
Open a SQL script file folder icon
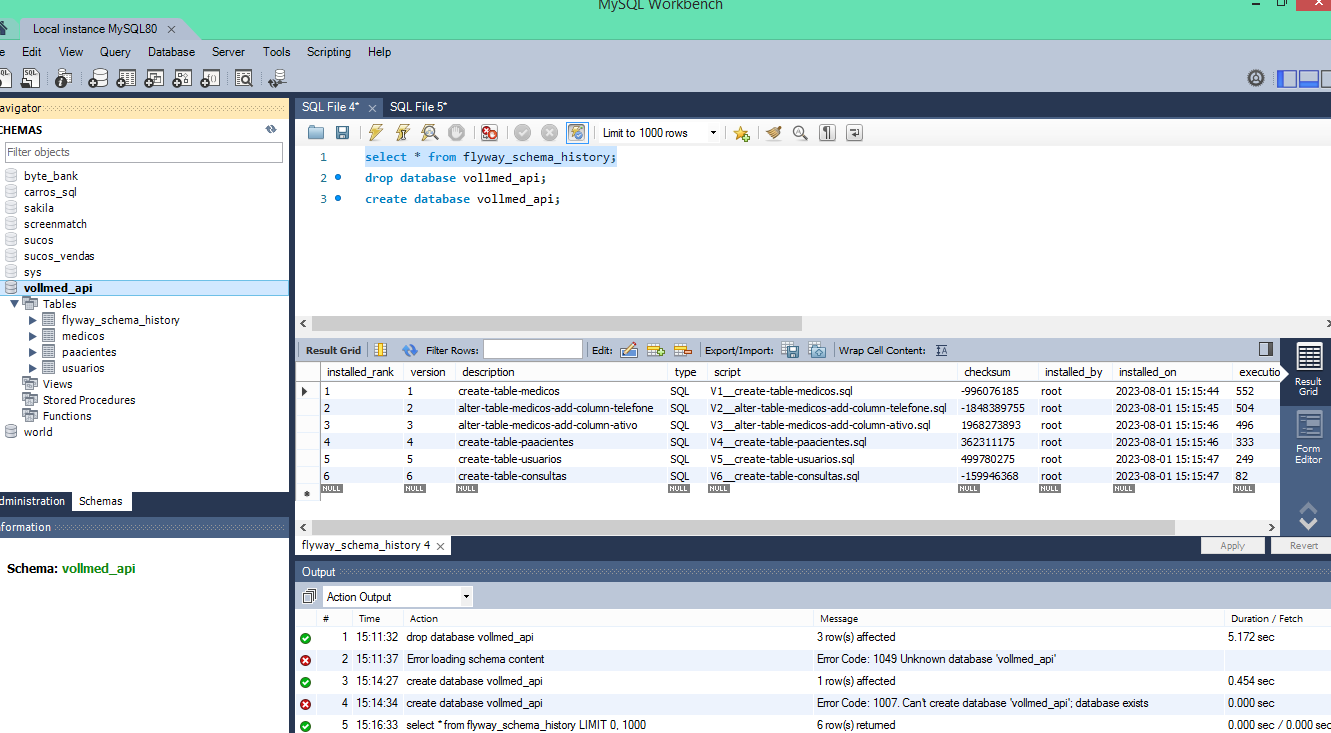coord(316,132)
